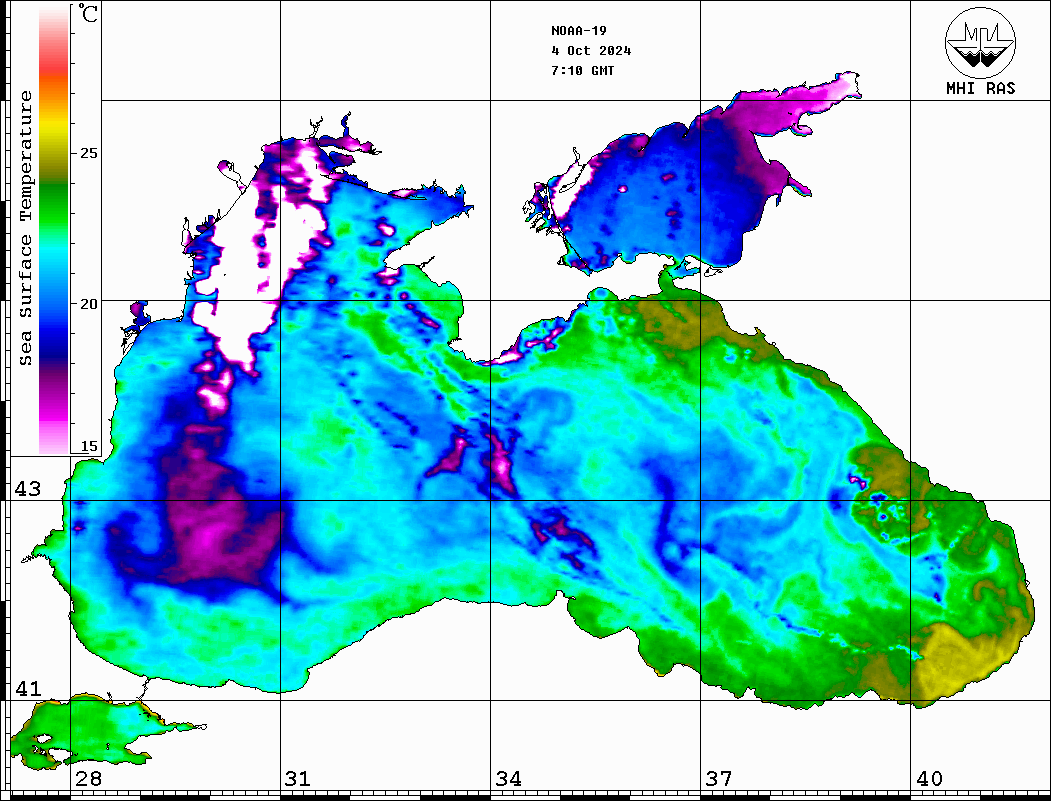Click the longitude label 28
The height and width of the screenshot is (801, 1051).
pos(88,778)
